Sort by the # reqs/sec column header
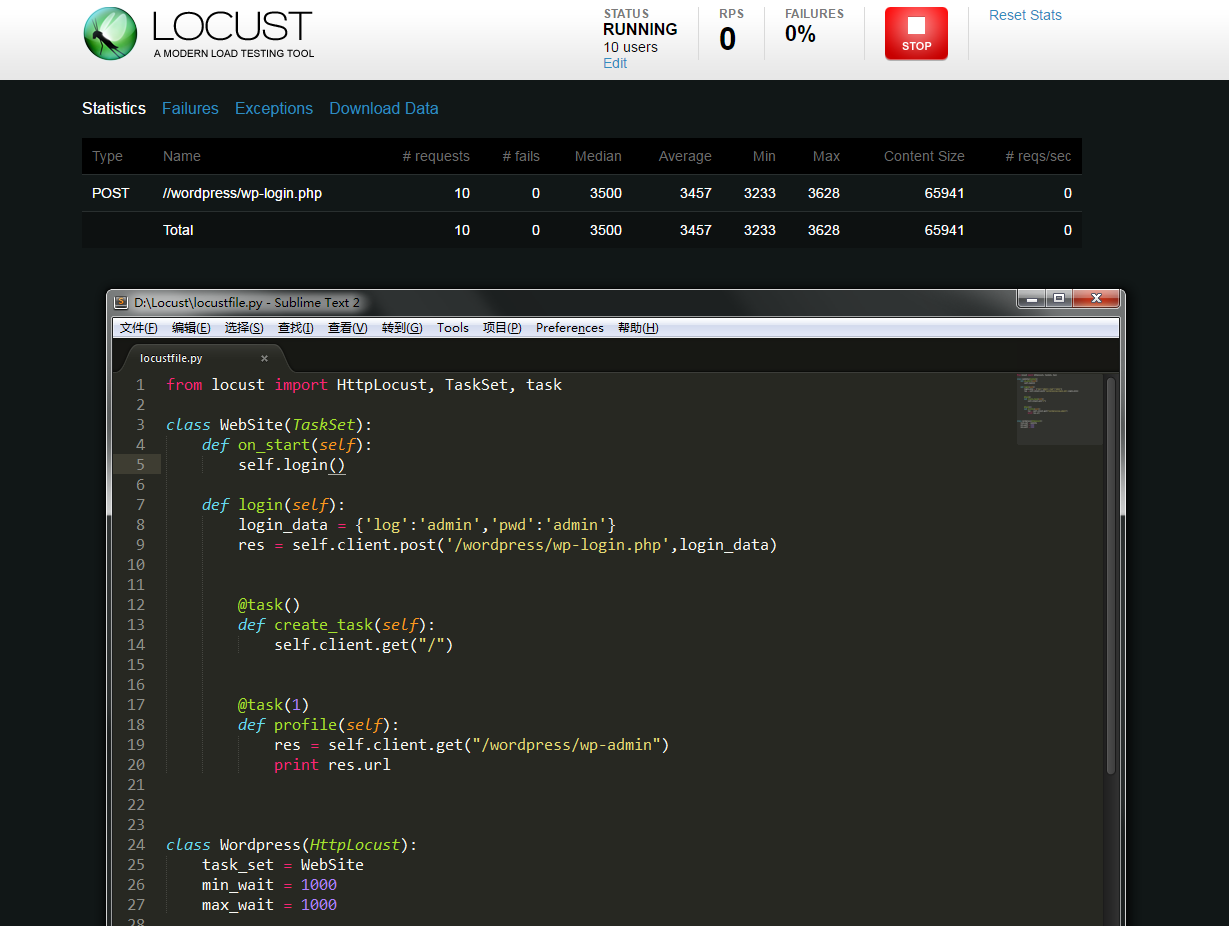 click(x=1038, y=156)
